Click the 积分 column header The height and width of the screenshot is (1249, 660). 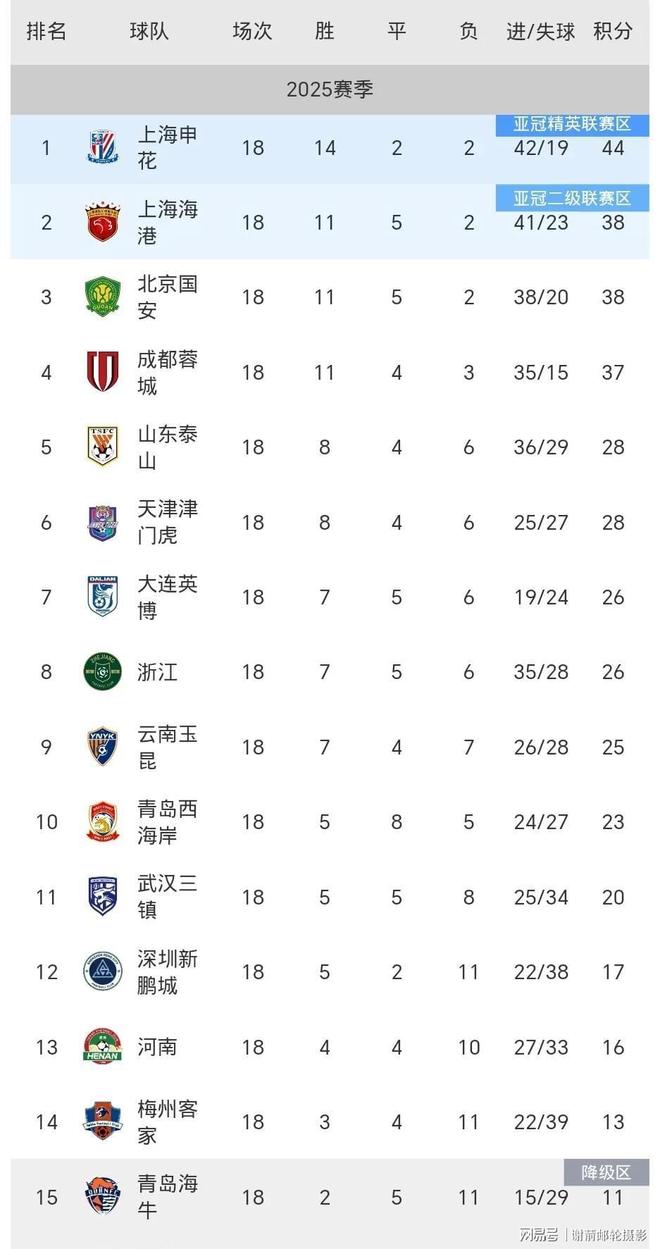(613, 31)
